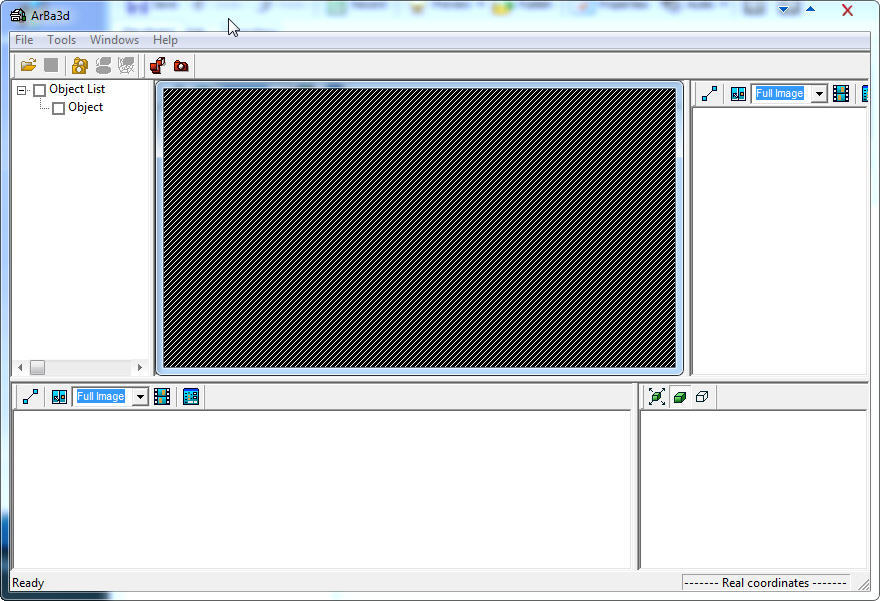Click the red camera capture icon

(181, 65)
